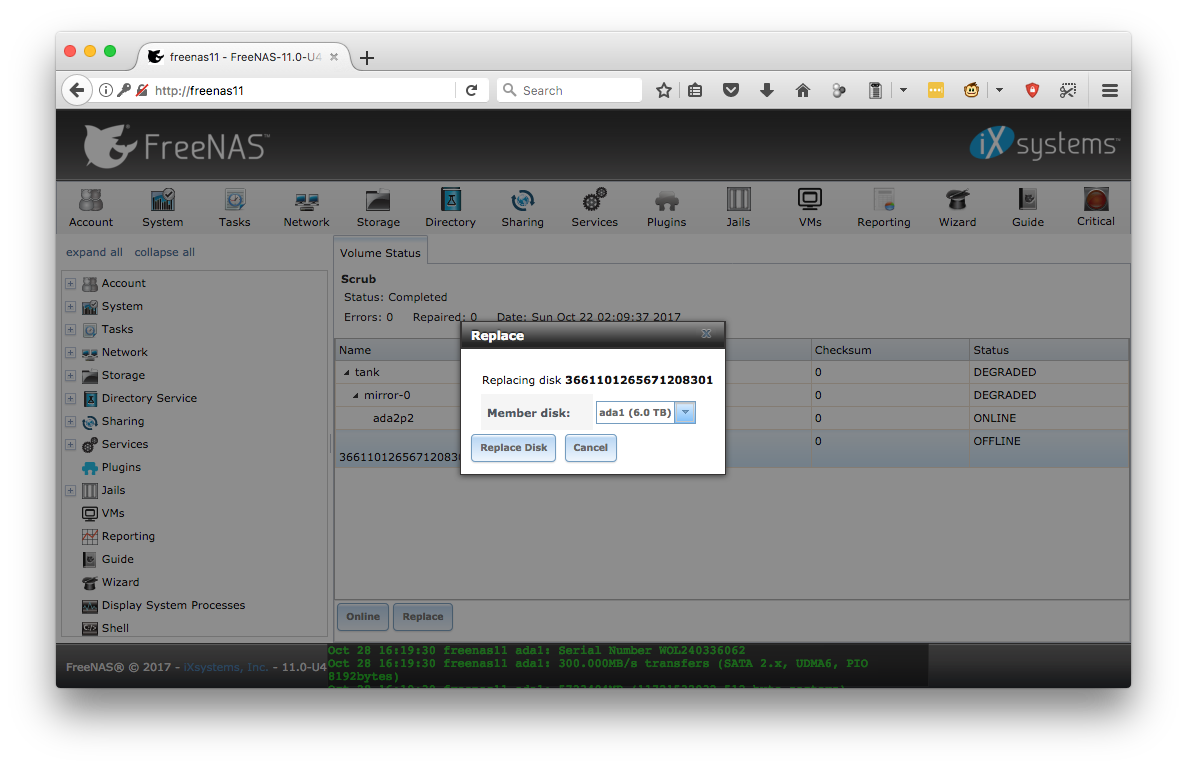Expand the Account tree node
The width and height of the screenshot is (1187, 768).
point(70,283)
